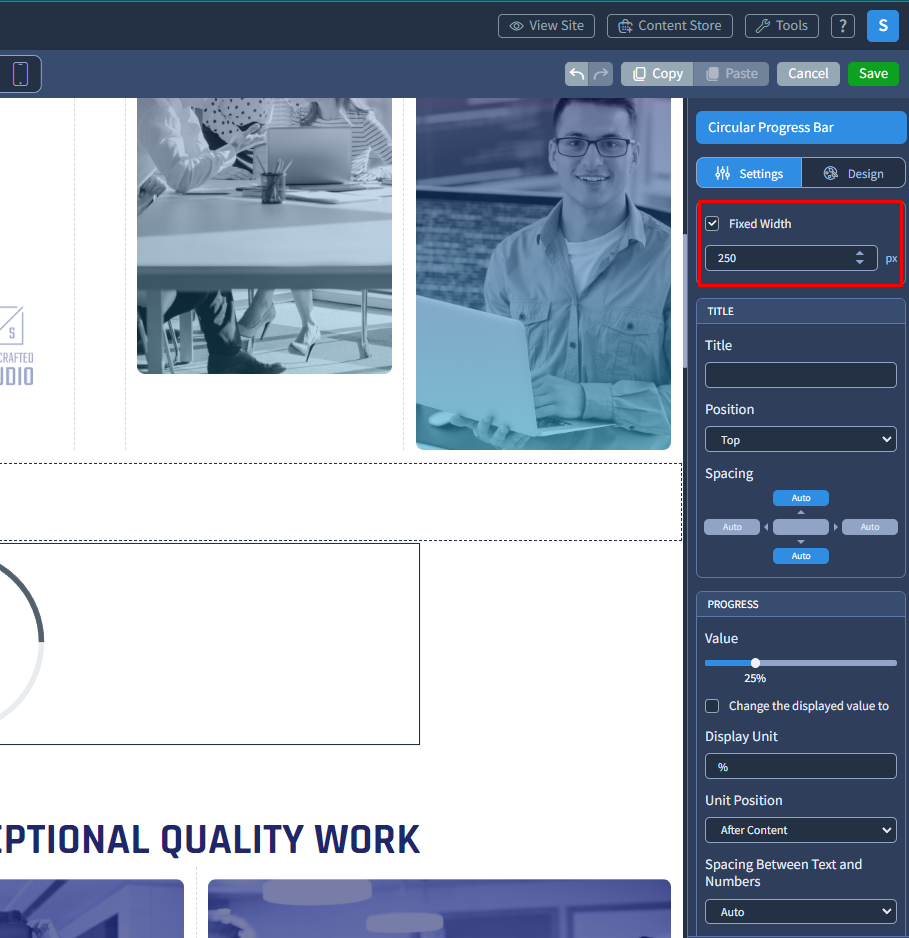Click the Value slider handle at 25%
This screenshot has width=909, height=938.
tap(755, 663)
